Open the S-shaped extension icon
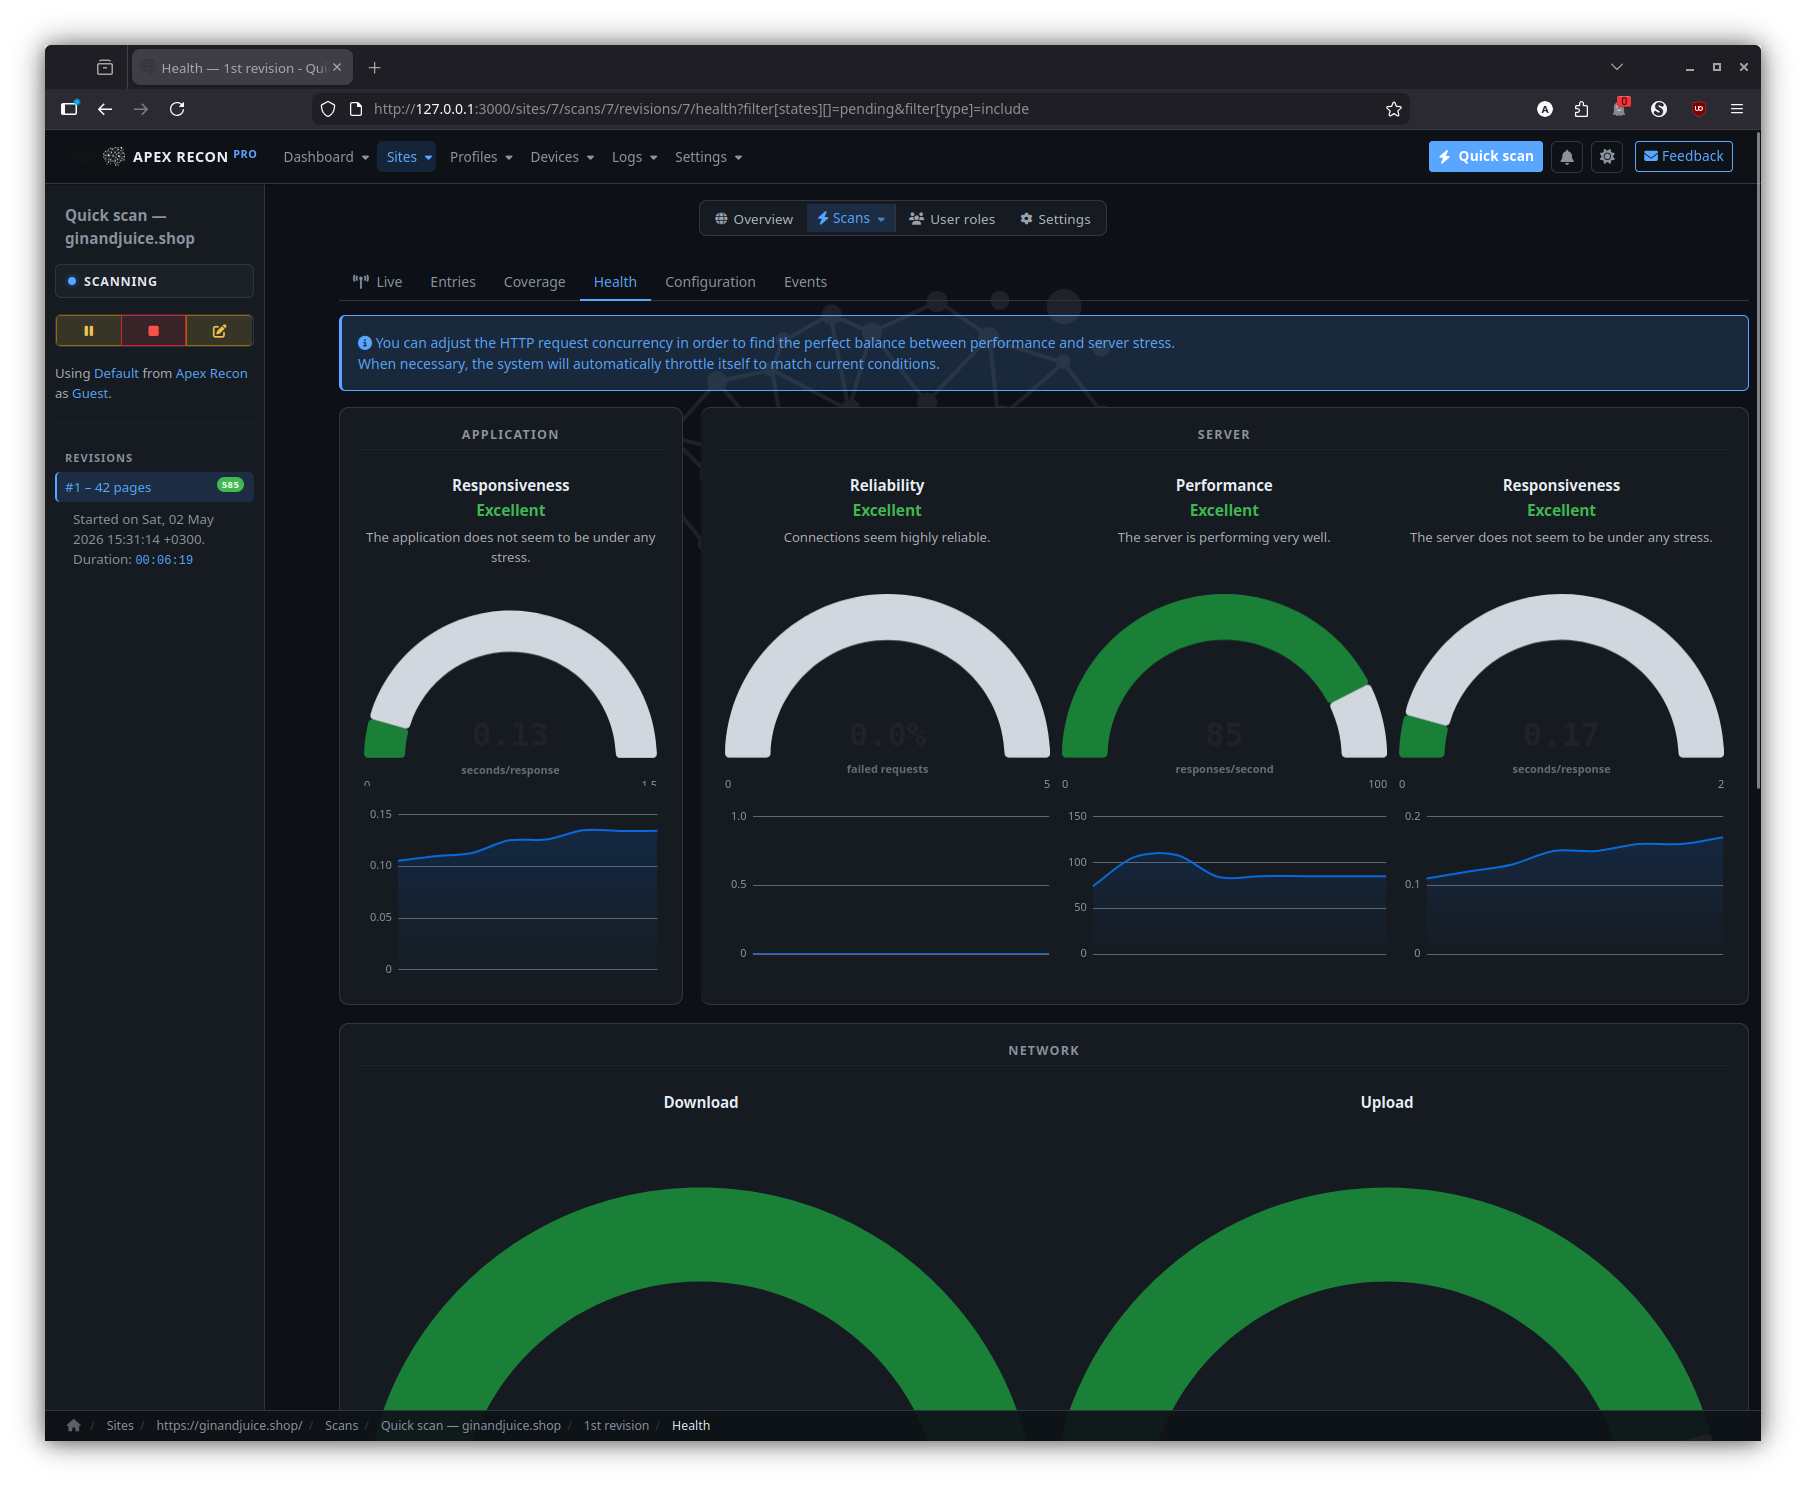The height and width of the screenshot is (1486, 1806). pyautogui.click(x=1659, y=109)
